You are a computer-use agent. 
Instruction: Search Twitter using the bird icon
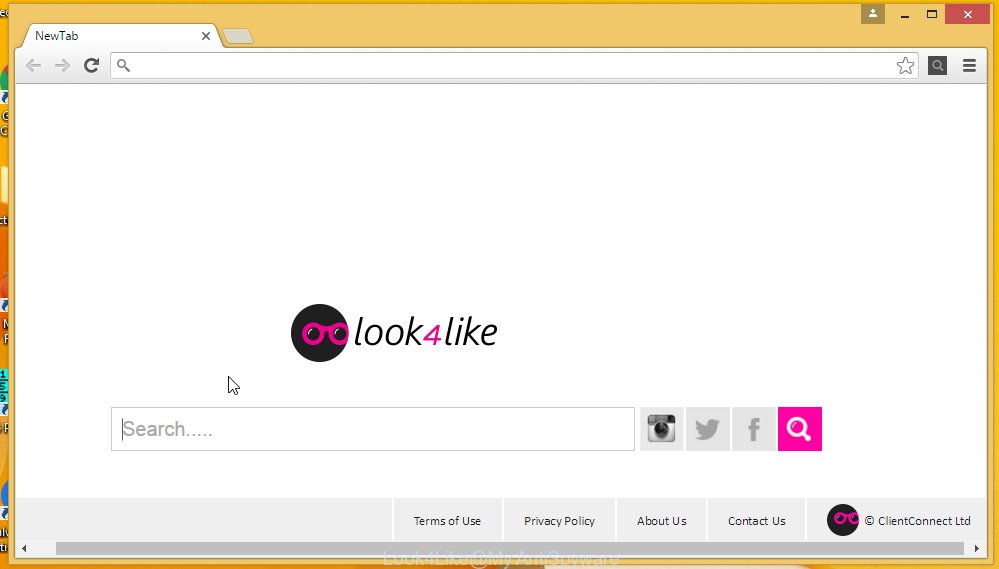coord(707,429)
